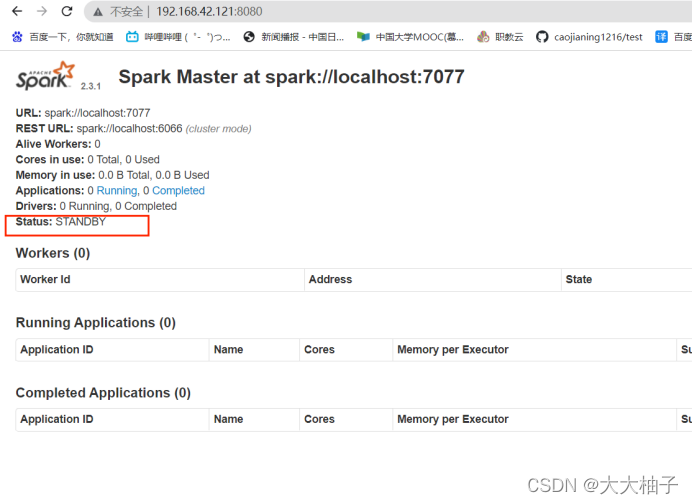The width and height of the screenshot is (693, 504).
Task: Click the Spark Master at spark://localhost:7077 heading
Action: click(x=291, y=77)
